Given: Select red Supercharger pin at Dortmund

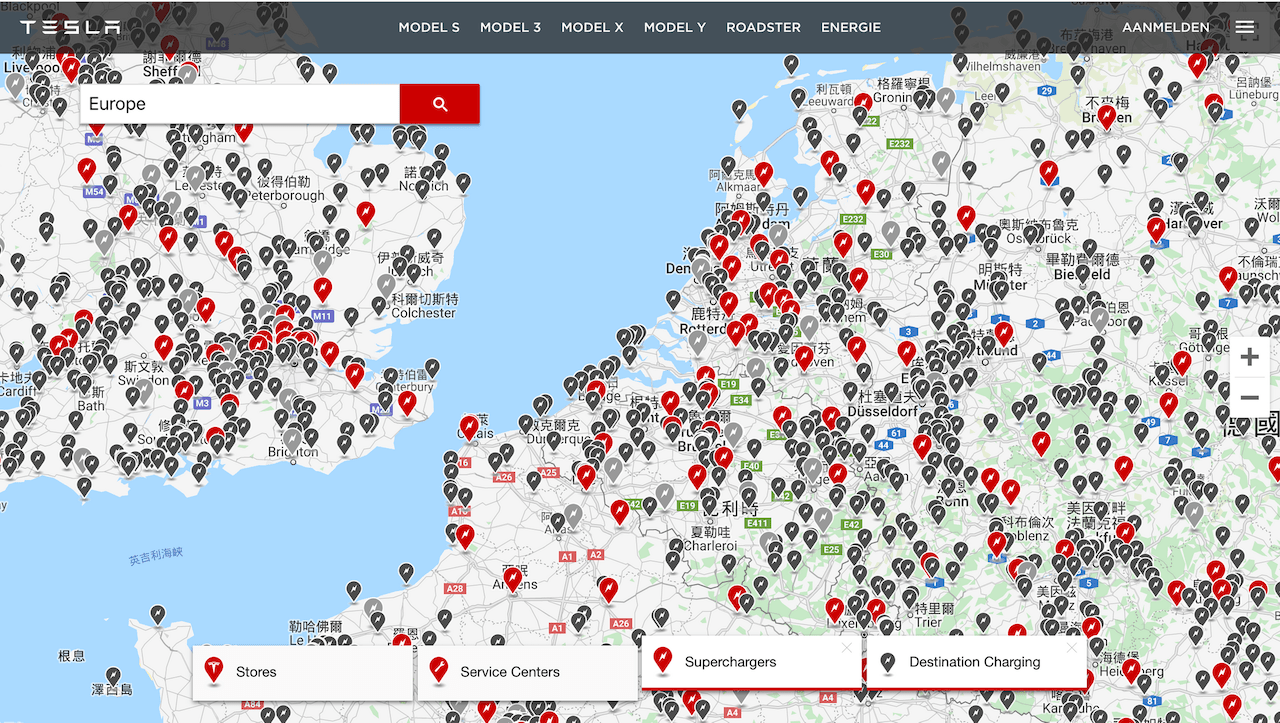Looking at the screenshot, I should coord(1003,333).
